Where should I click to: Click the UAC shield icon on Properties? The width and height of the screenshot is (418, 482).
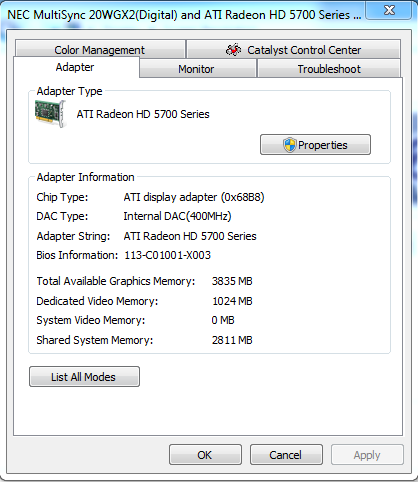pyautogui.click(x=289, y=145)
